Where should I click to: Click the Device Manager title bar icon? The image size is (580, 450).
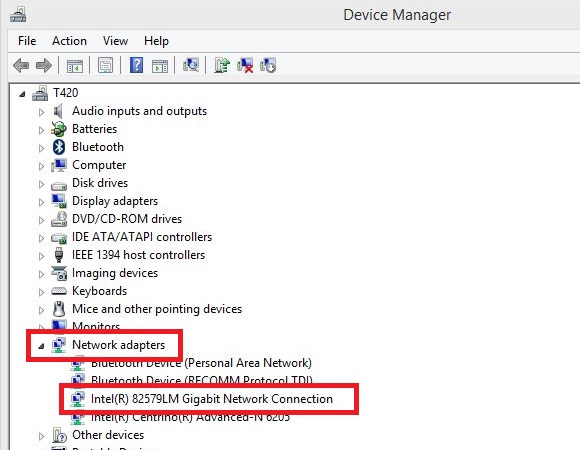(x=18, y=15)
